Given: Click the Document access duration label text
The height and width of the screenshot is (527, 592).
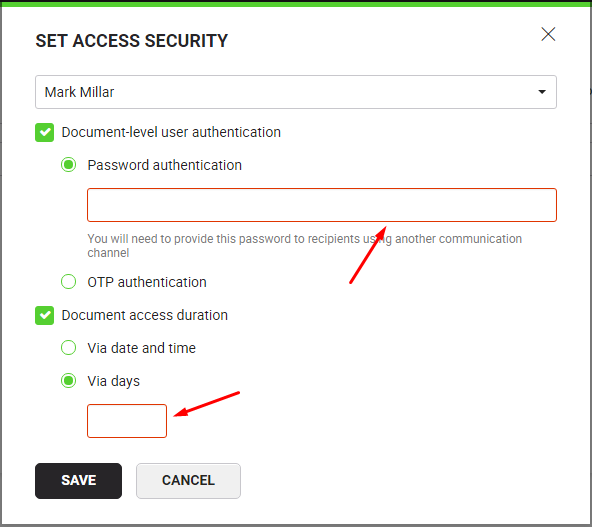Looking at the screenshot, I should click(145, 315).
